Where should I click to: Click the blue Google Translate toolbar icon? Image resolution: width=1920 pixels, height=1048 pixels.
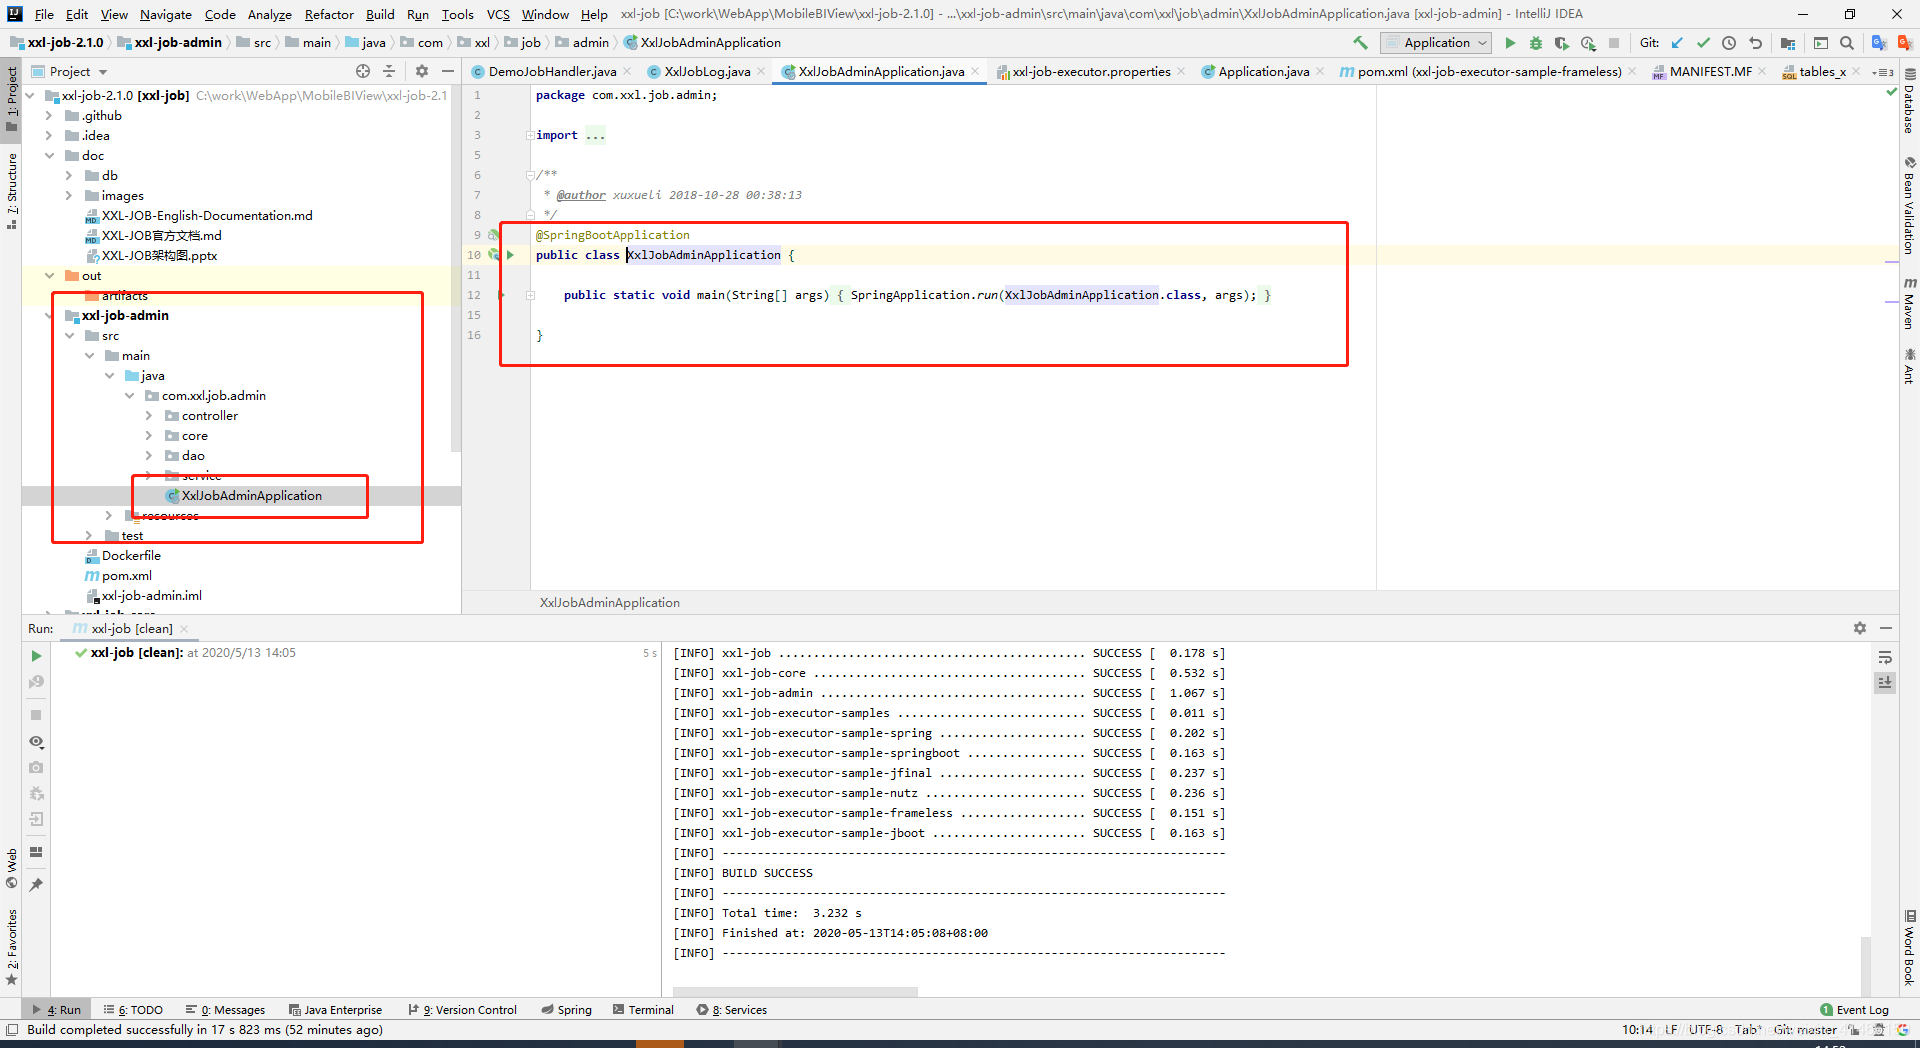pos(1879,43)
